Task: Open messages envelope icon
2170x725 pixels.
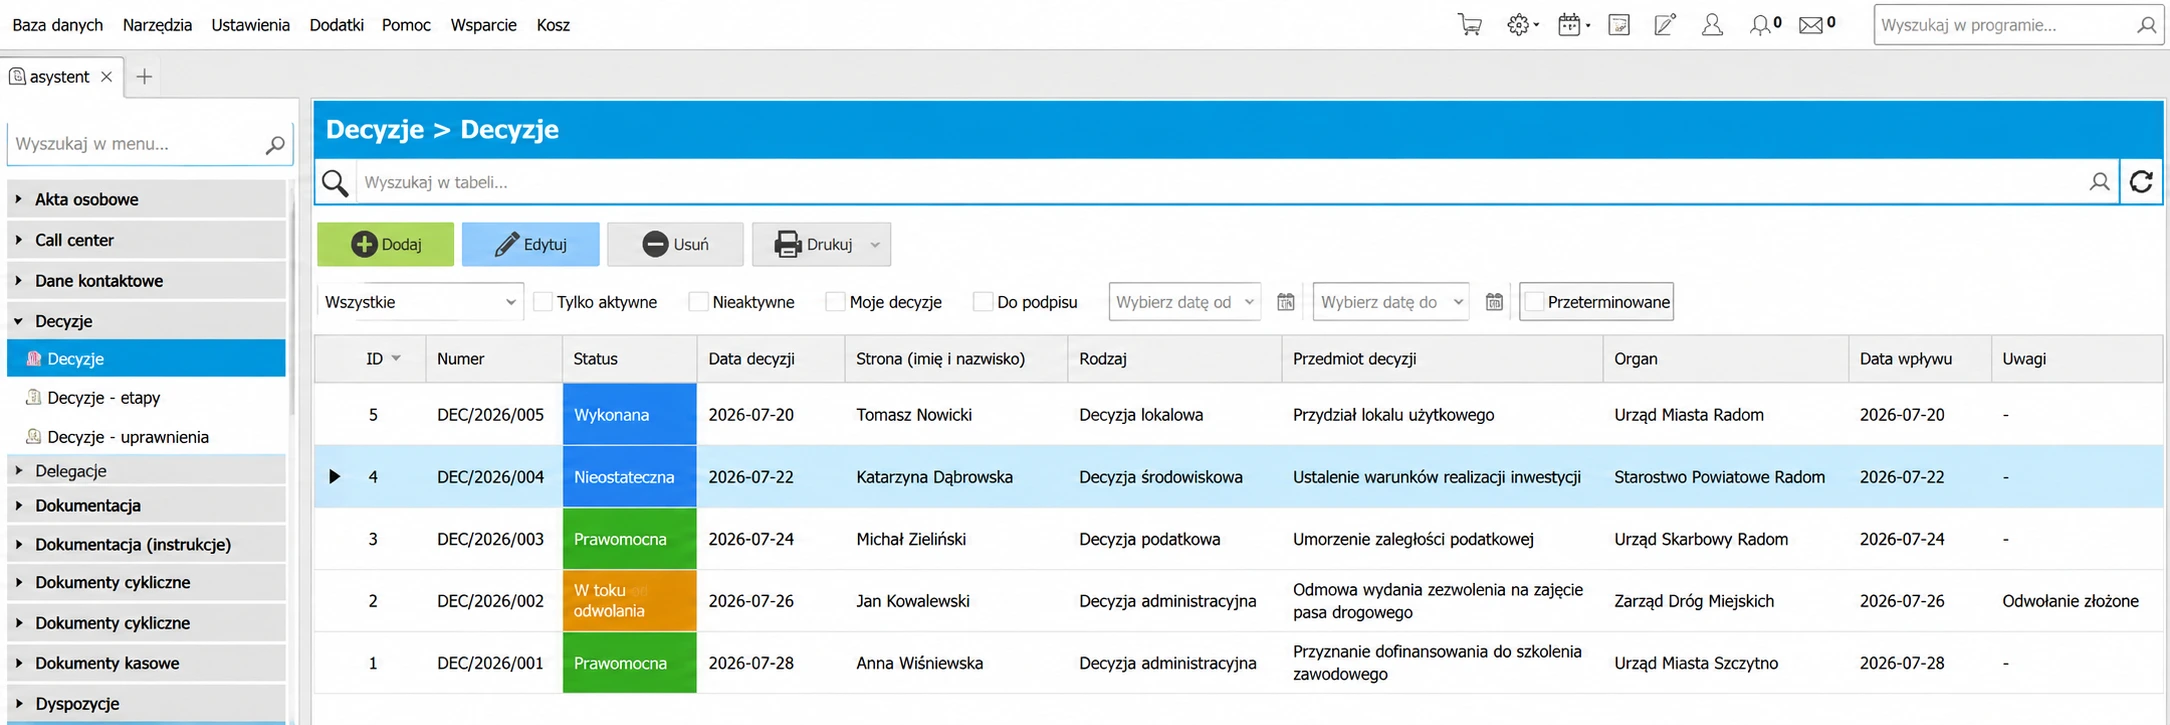Action: pos(1811,25)
